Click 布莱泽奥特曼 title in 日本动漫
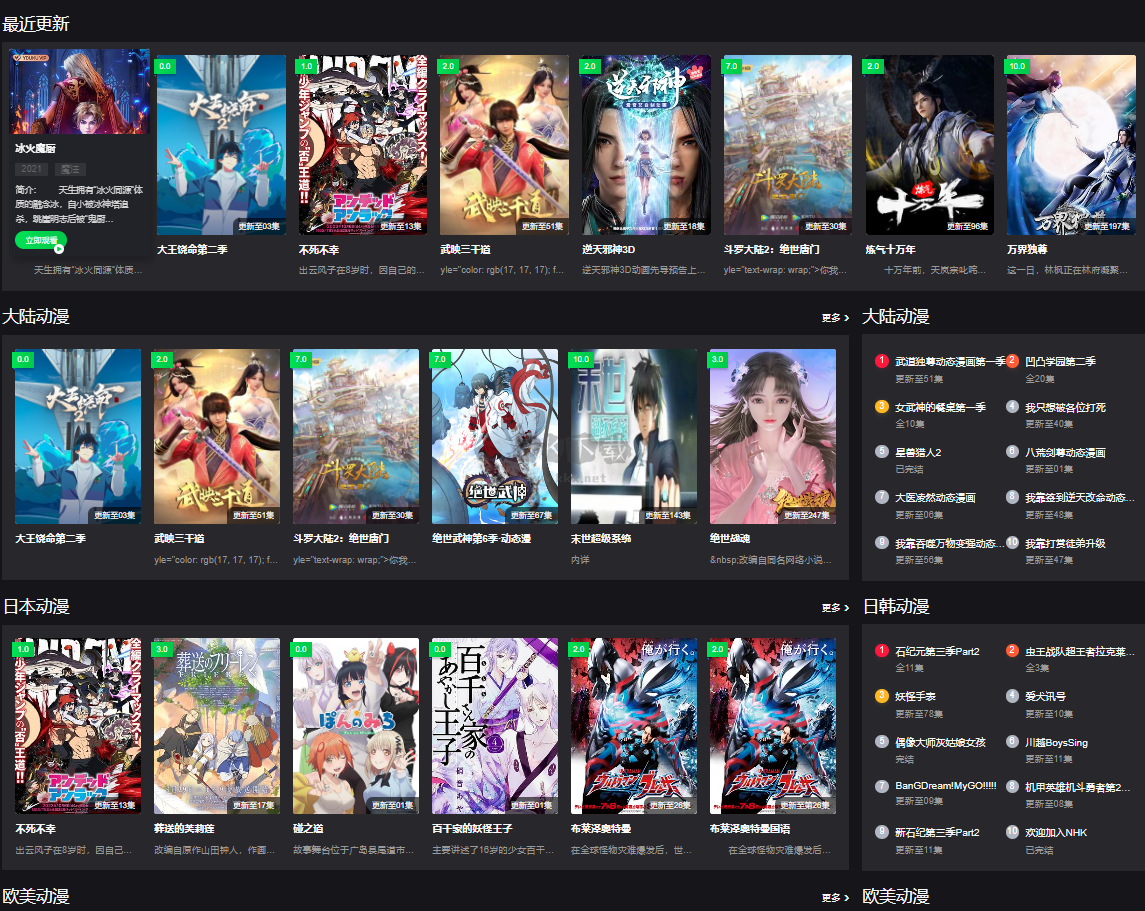The height and width of the screenshot is (911, 1145). [x=601, y=829]
